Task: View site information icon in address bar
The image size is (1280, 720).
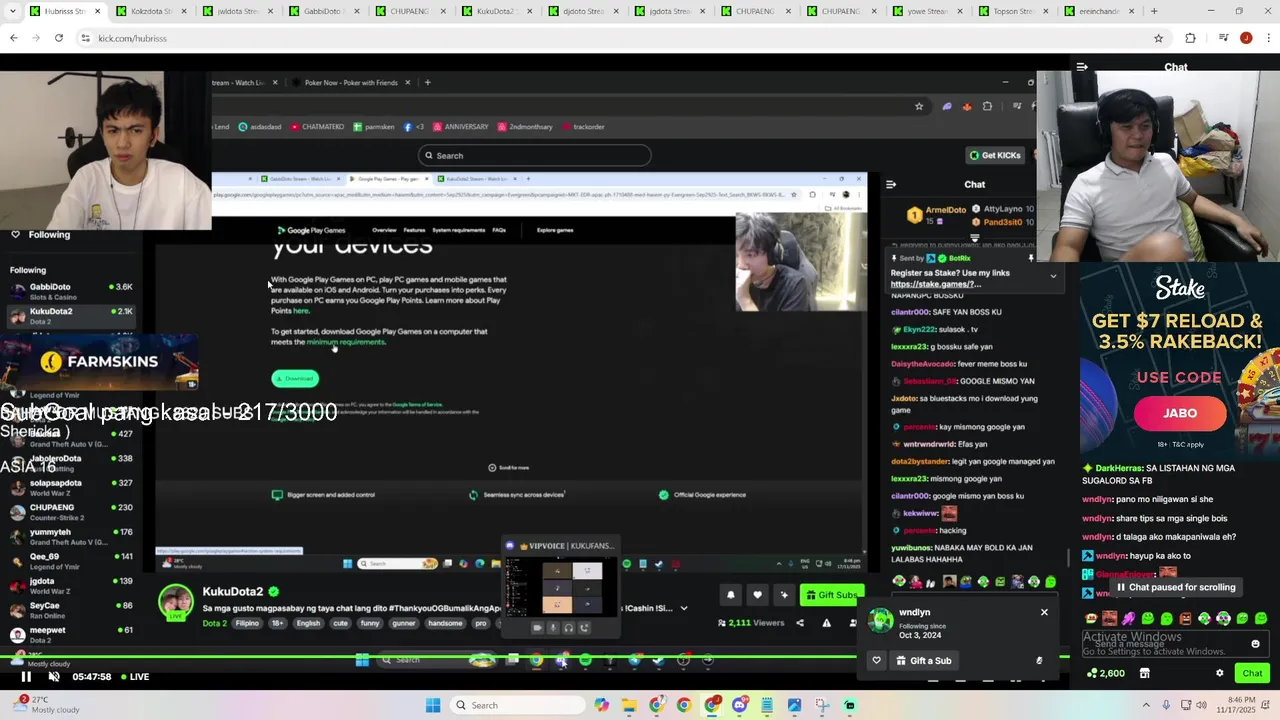Action: pyautogui.click(x=86, y=38)
